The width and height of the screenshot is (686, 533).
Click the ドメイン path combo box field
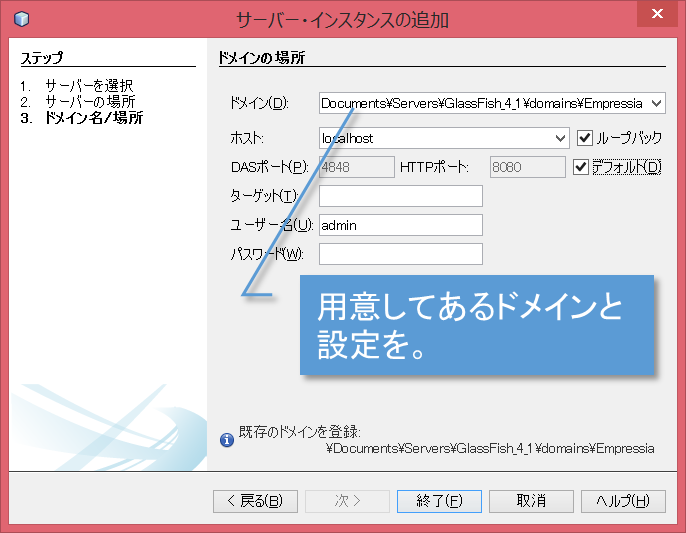tap(492, 103)
